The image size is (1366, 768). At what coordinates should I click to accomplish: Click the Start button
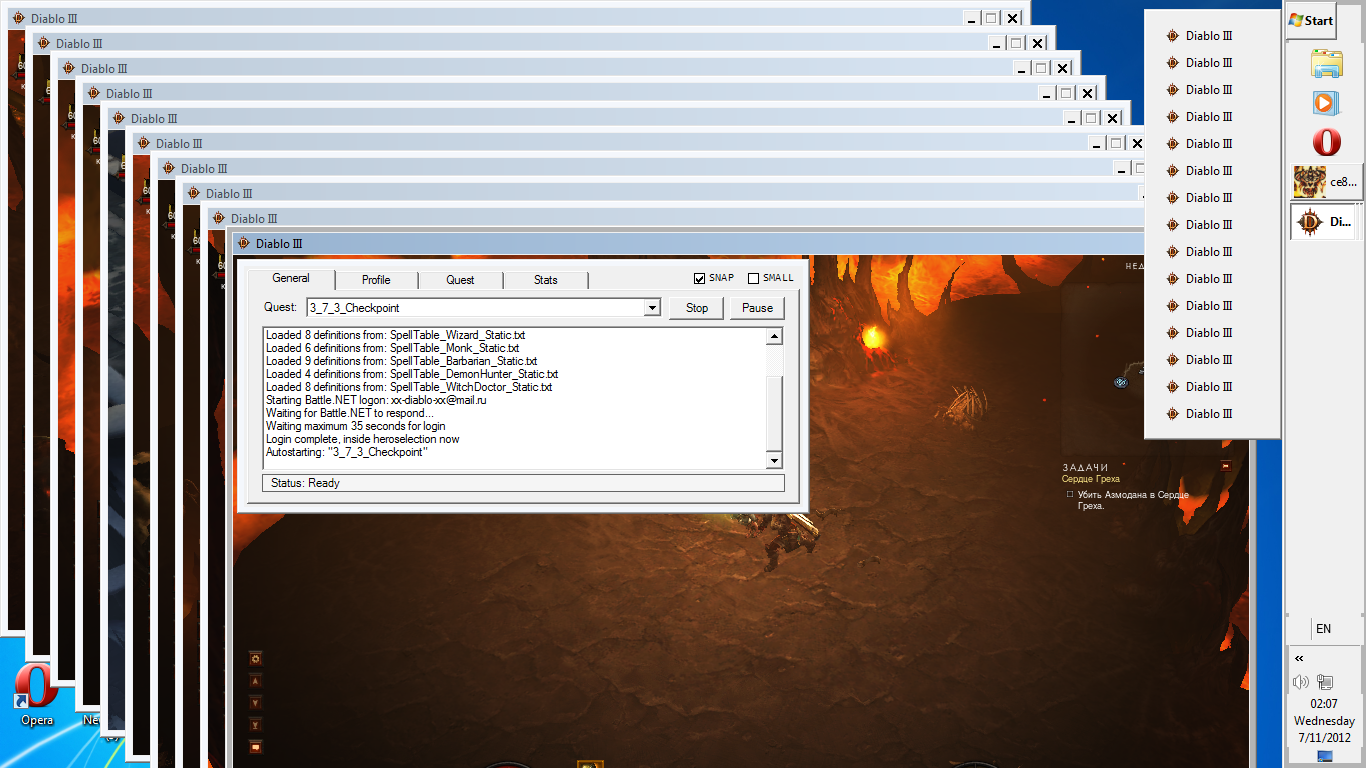[x=1312, y=20]
